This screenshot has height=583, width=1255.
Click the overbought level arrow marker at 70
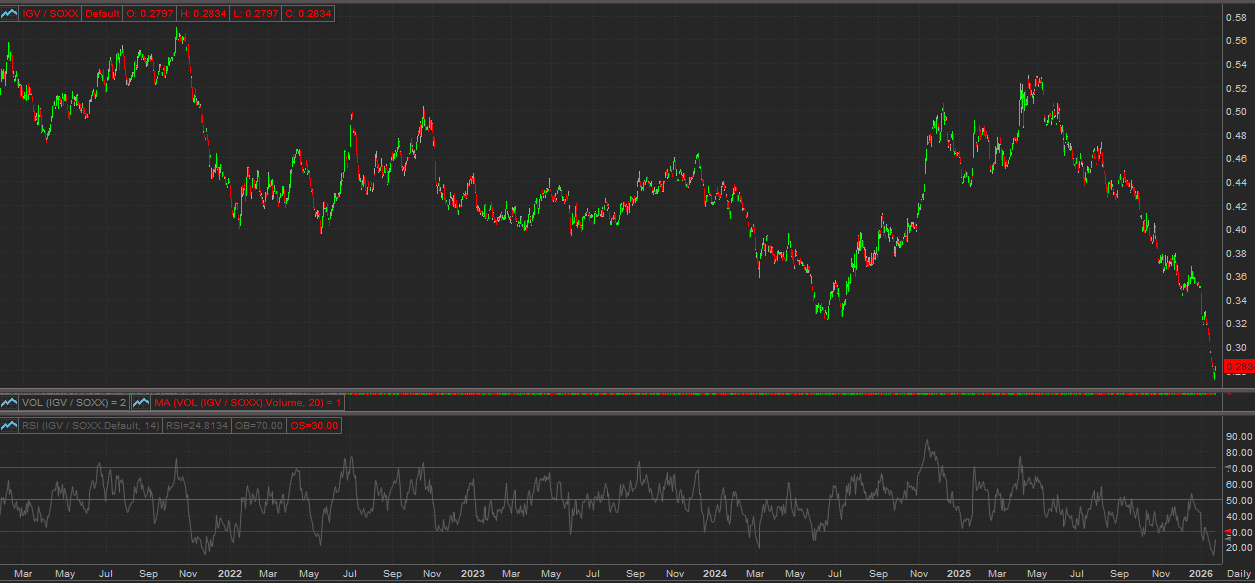pos(1228,467)
